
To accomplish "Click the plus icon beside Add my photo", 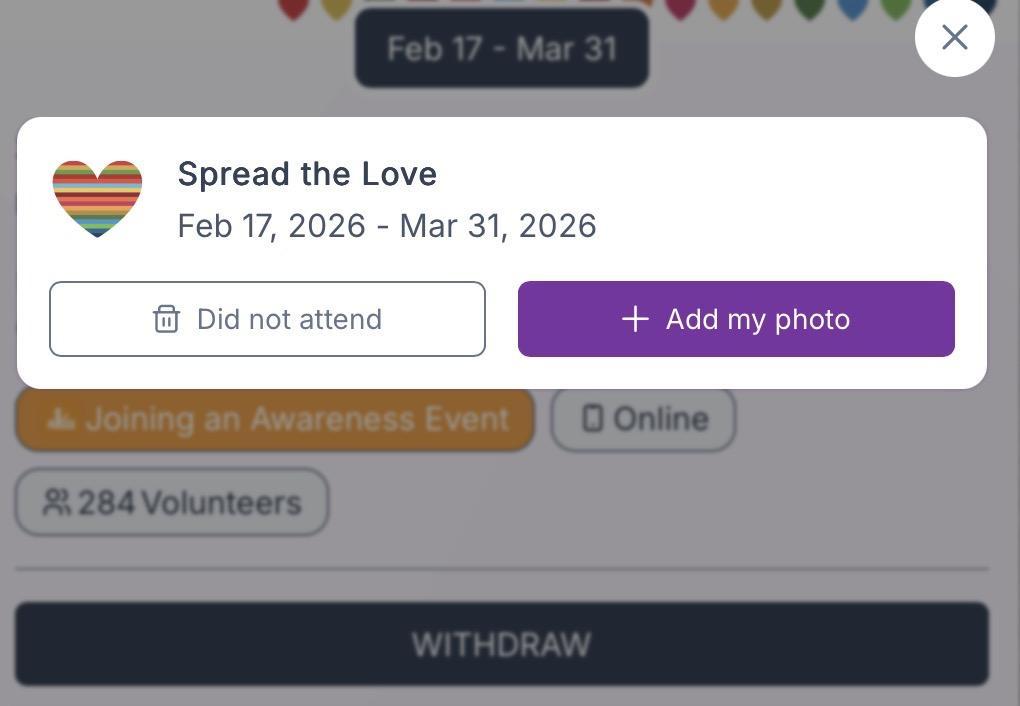I will (x=635, y=319).
